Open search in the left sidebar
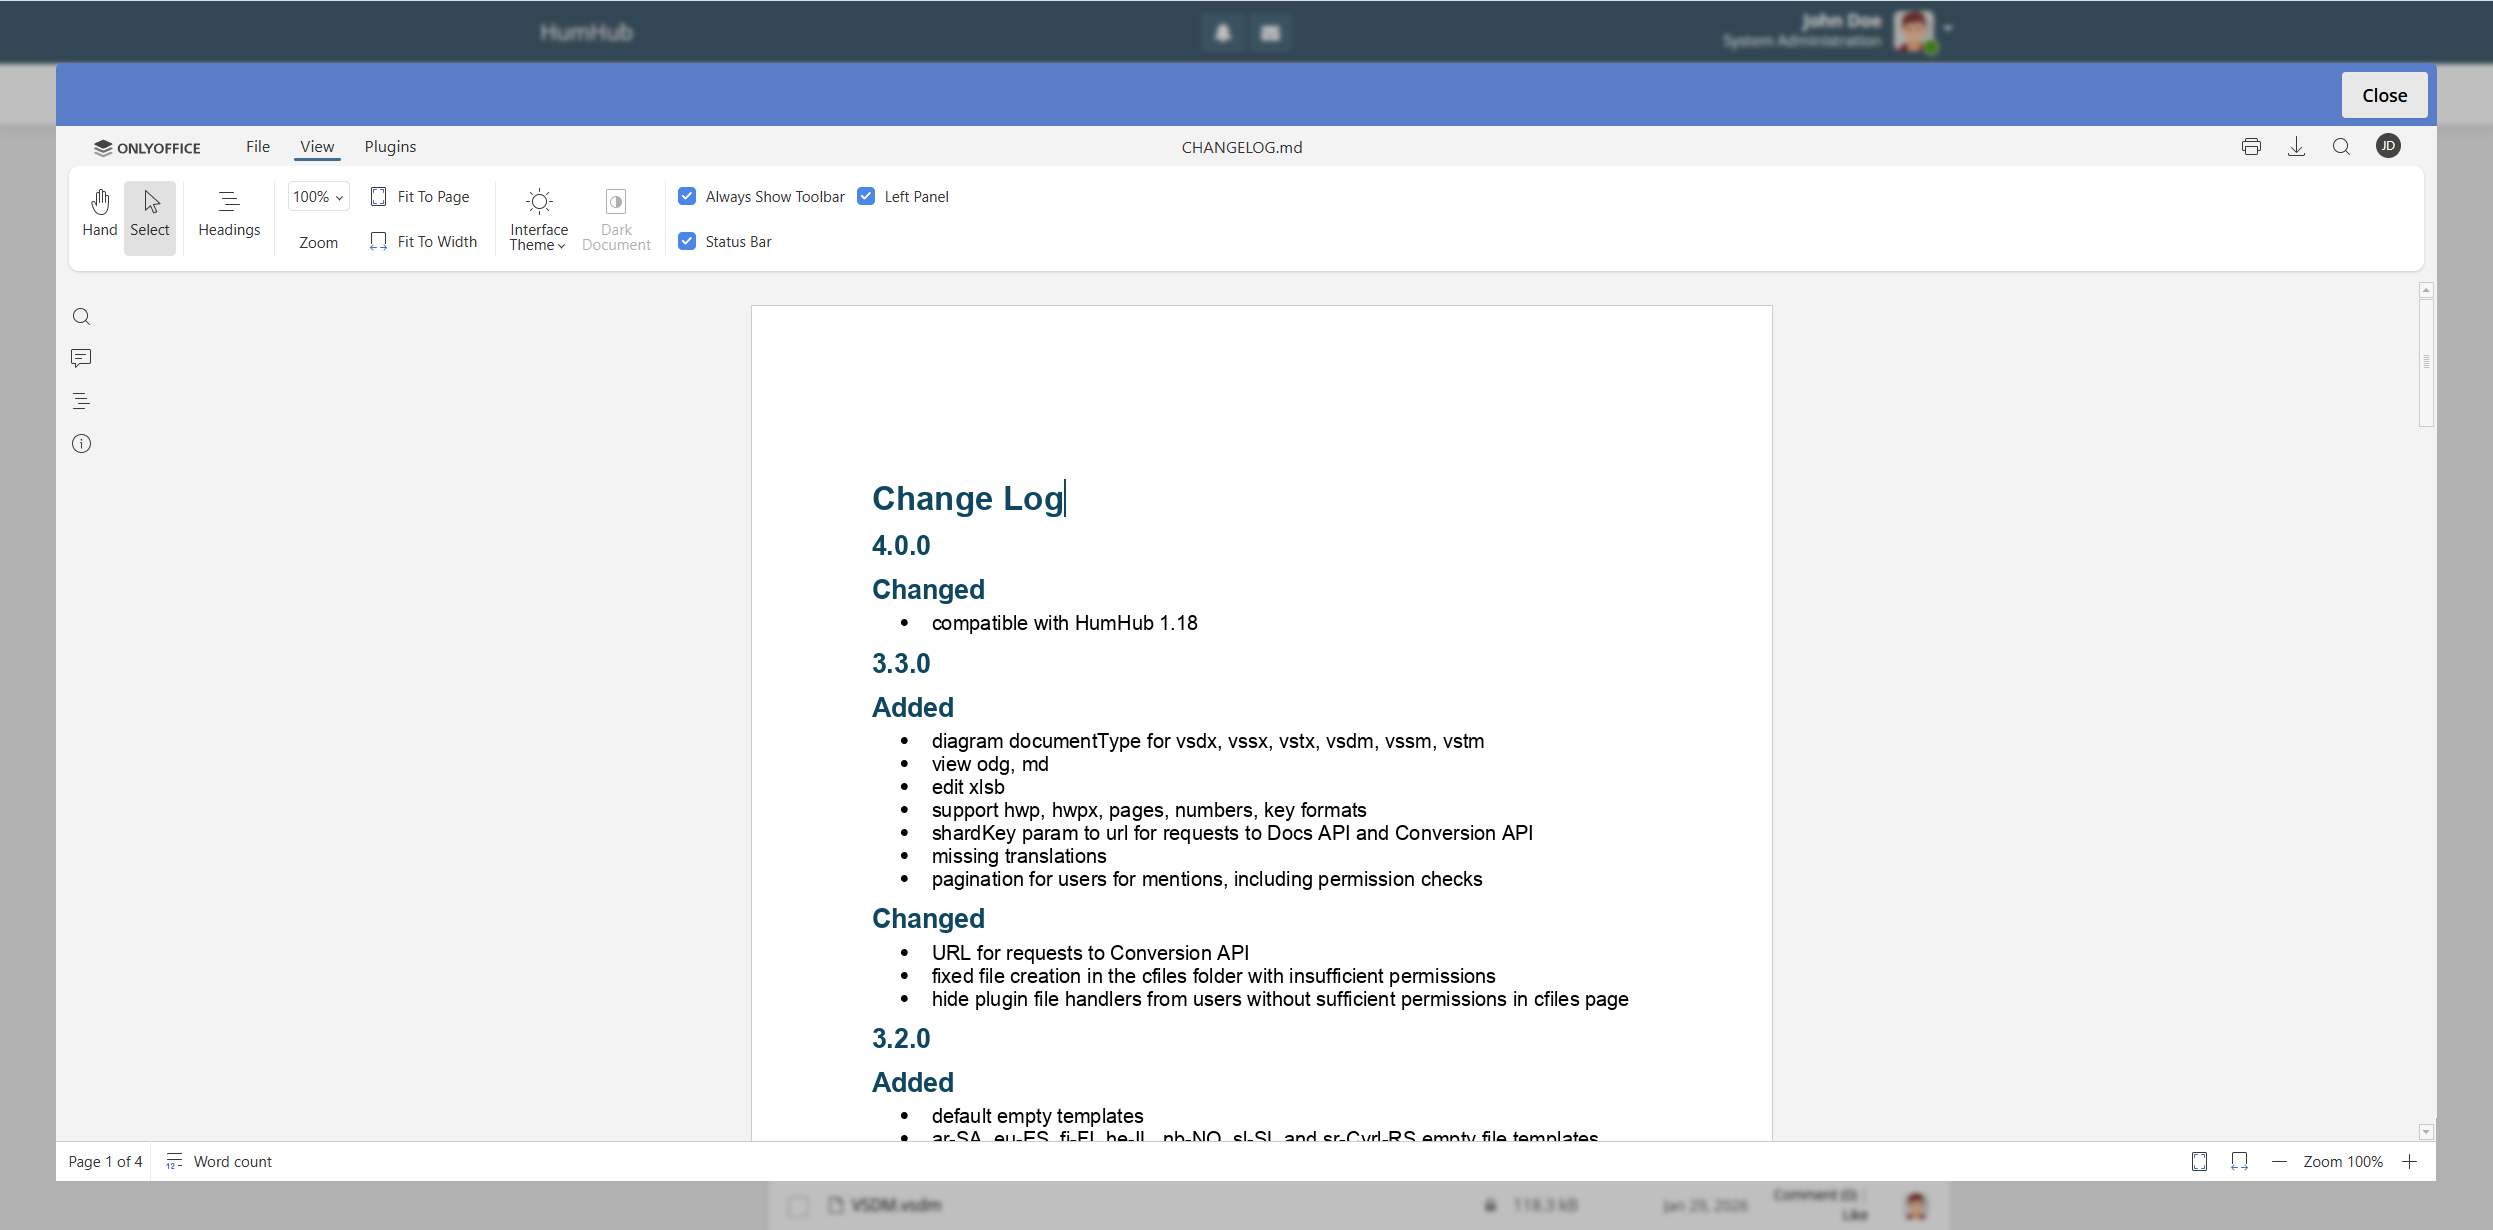The height and width of the screenshot is (1230, 2493). tap(81, 316)
